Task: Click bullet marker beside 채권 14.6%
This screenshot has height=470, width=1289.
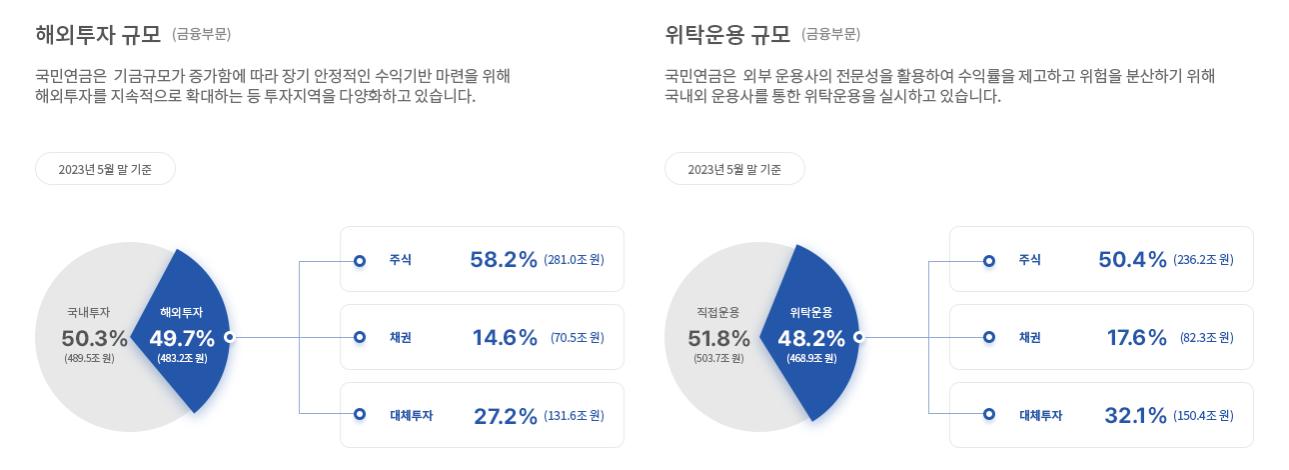Action: 360,337
